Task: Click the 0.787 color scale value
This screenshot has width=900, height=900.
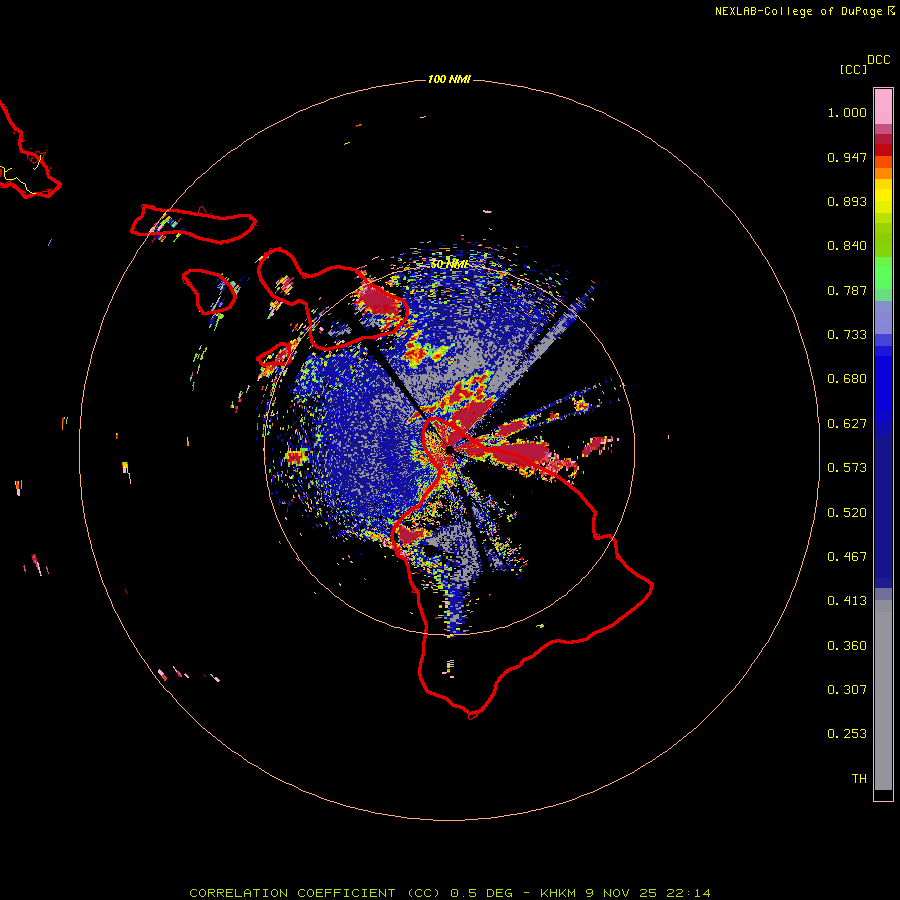Action: click(x=847, y=290)
